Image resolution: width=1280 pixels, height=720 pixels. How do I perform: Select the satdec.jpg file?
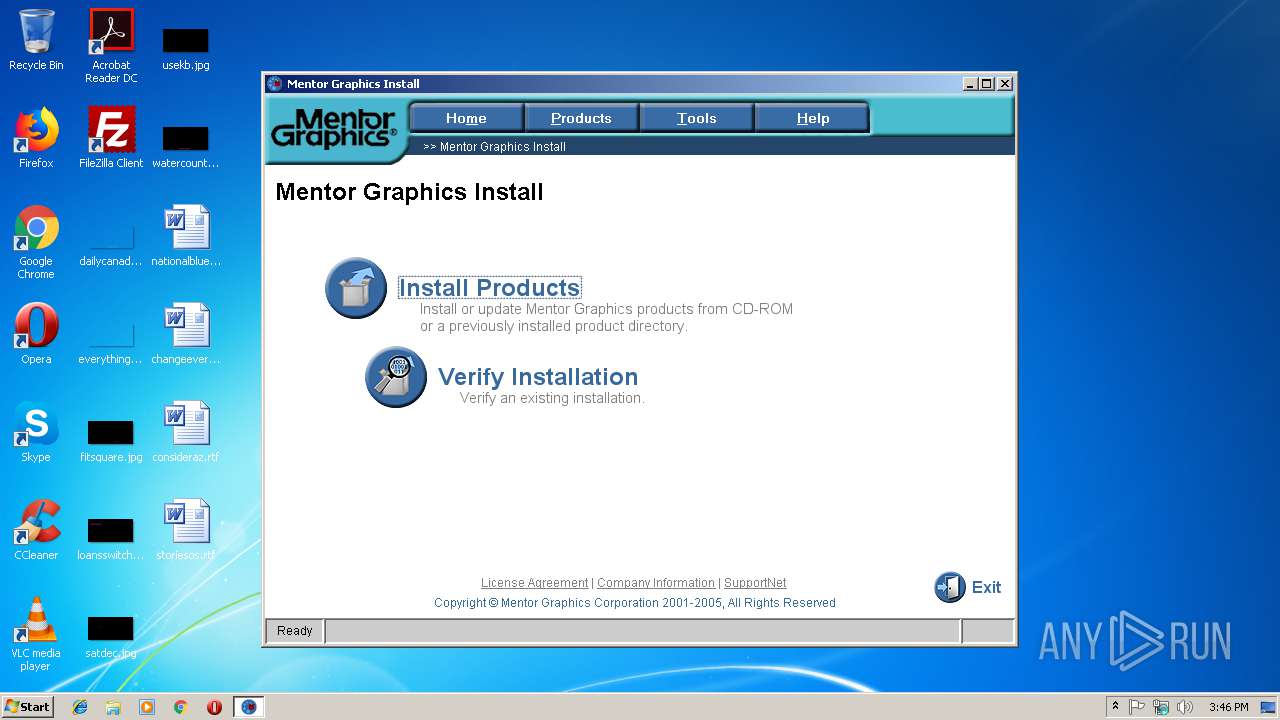111,636
